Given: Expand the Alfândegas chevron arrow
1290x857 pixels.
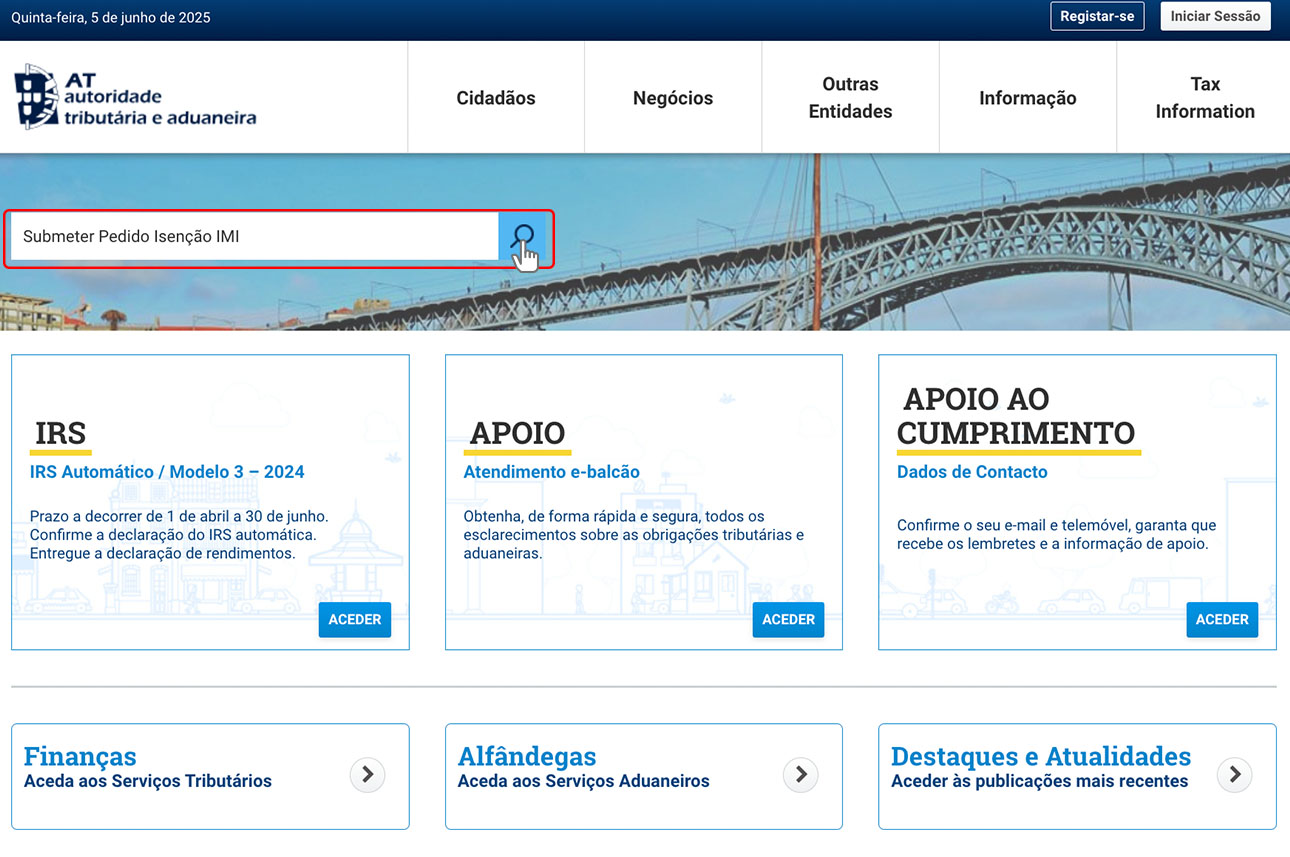Looking at the screenshot, I should [800, 774].
